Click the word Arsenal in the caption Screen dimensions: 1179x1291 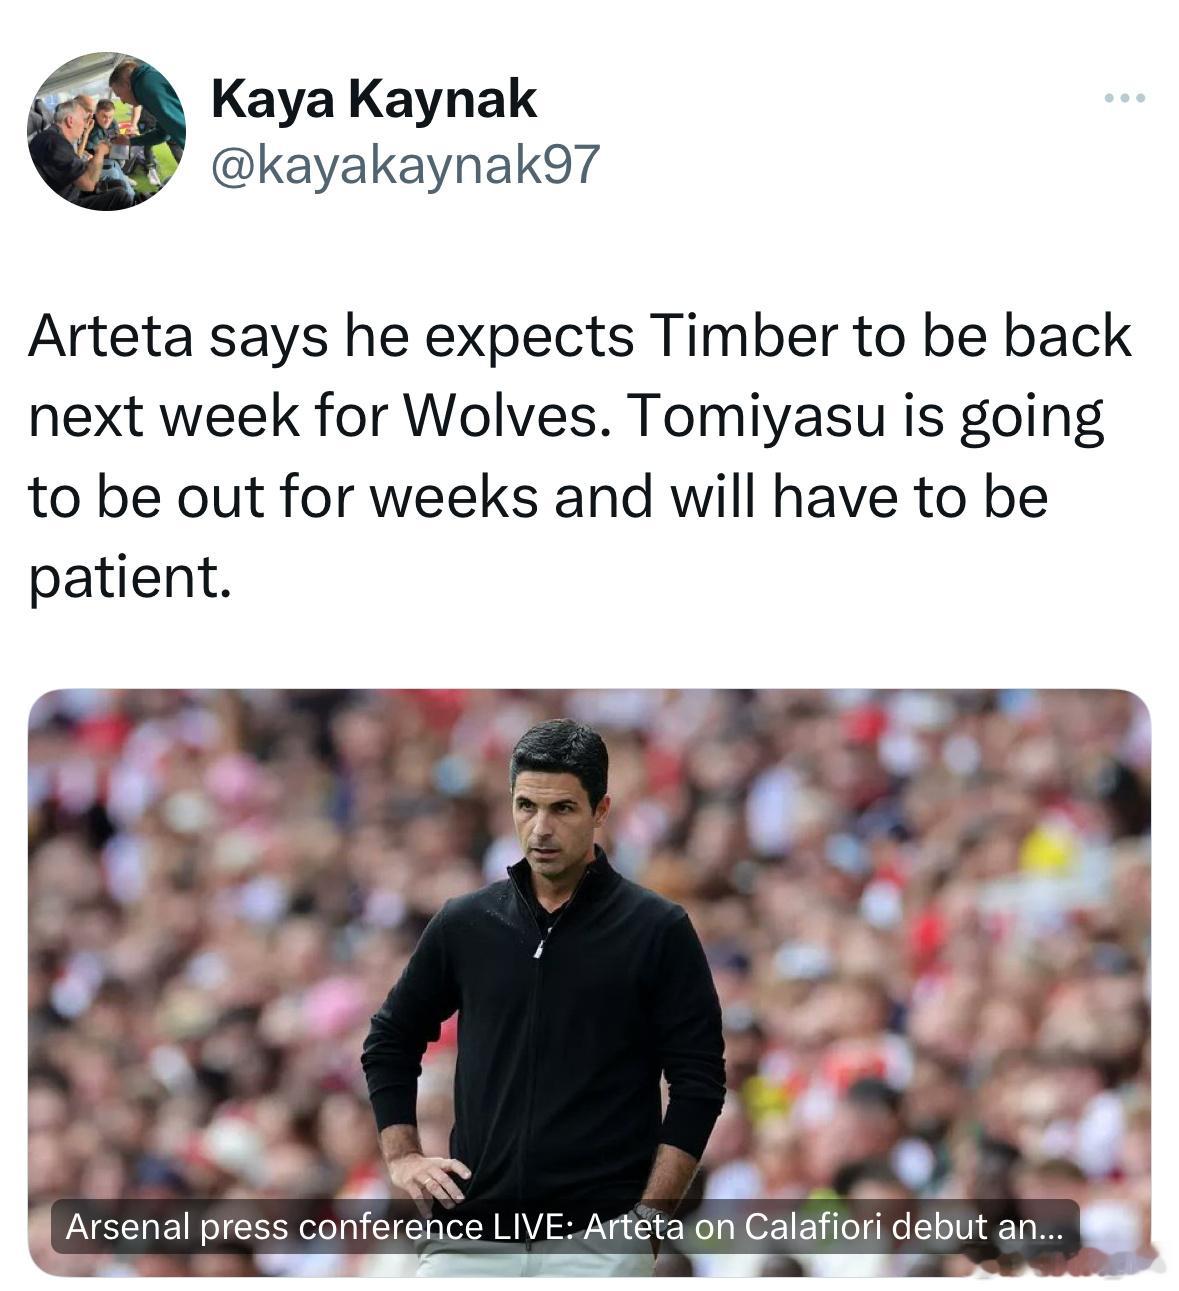click(128, 1226)
